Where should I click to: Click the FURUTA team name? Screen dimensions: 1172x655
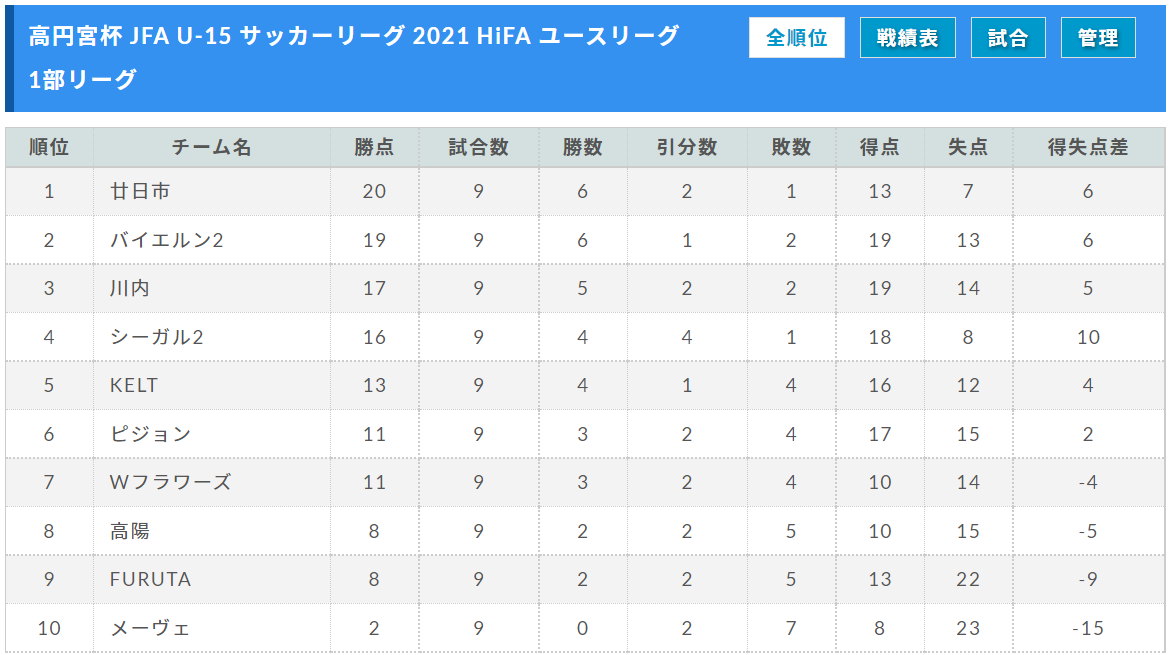point(150,579)
